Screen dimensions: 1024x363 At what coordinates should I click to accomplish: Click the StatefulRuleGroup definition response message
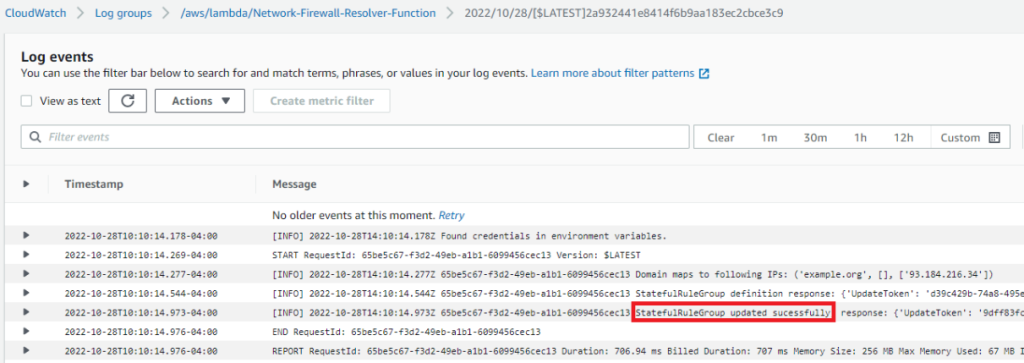[647, 294]
